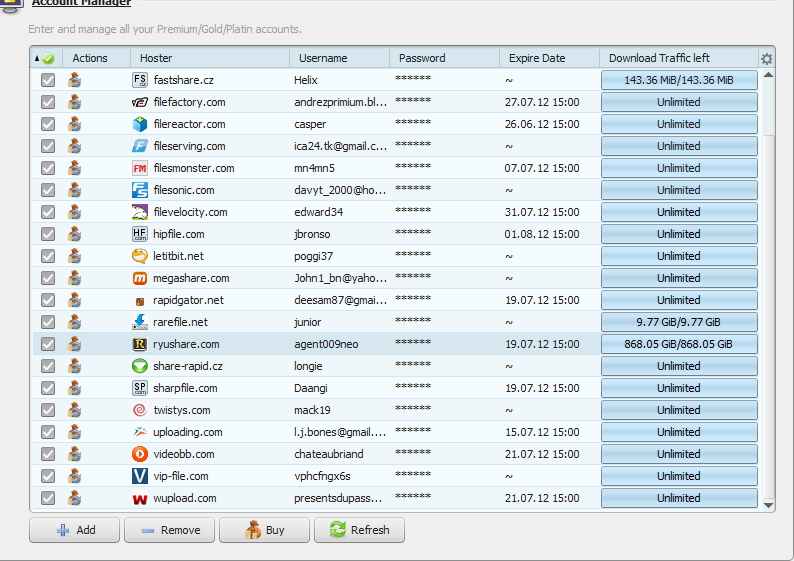Image resolution: width=794 pixels, height=561 pixels.
Task: Click the rapidgator.net hoster icon
Action: point(140,301)
